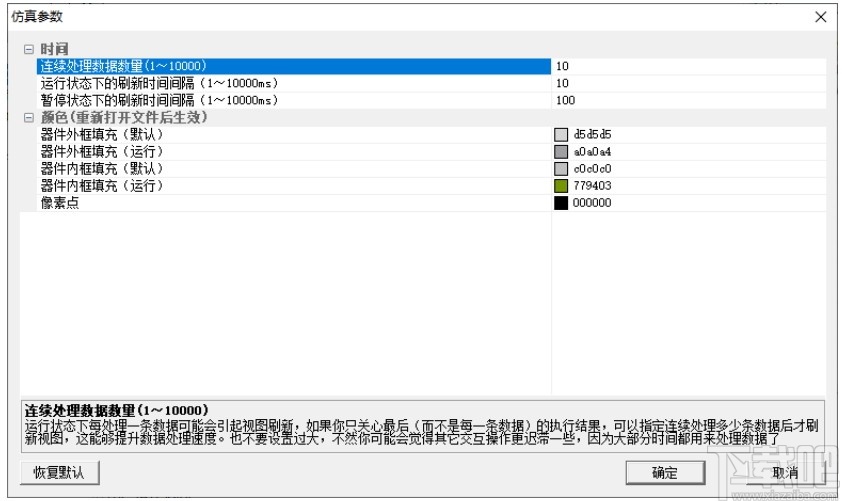
Task: Confirm settings with the 确定 button
Action: click(x=665, y=473)
